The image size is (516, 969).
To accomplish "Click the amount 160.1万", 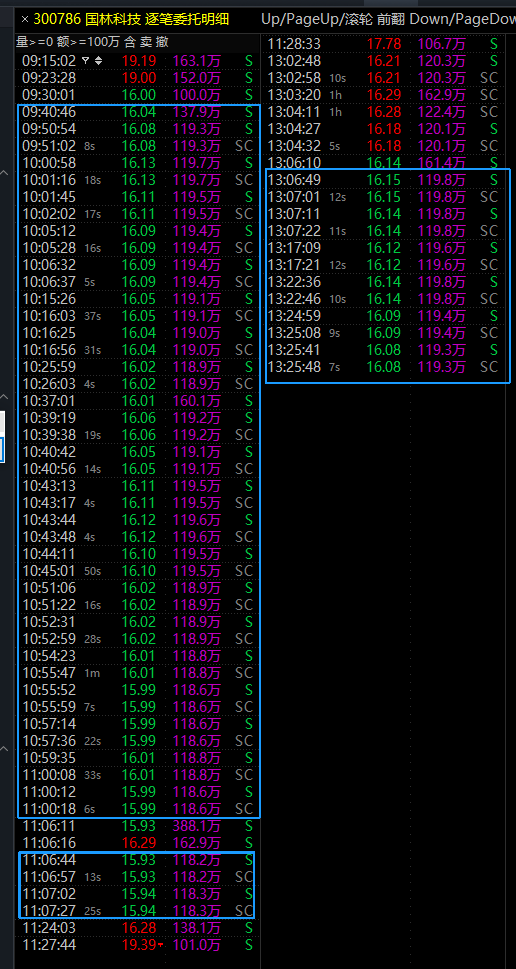I will 197,401.
